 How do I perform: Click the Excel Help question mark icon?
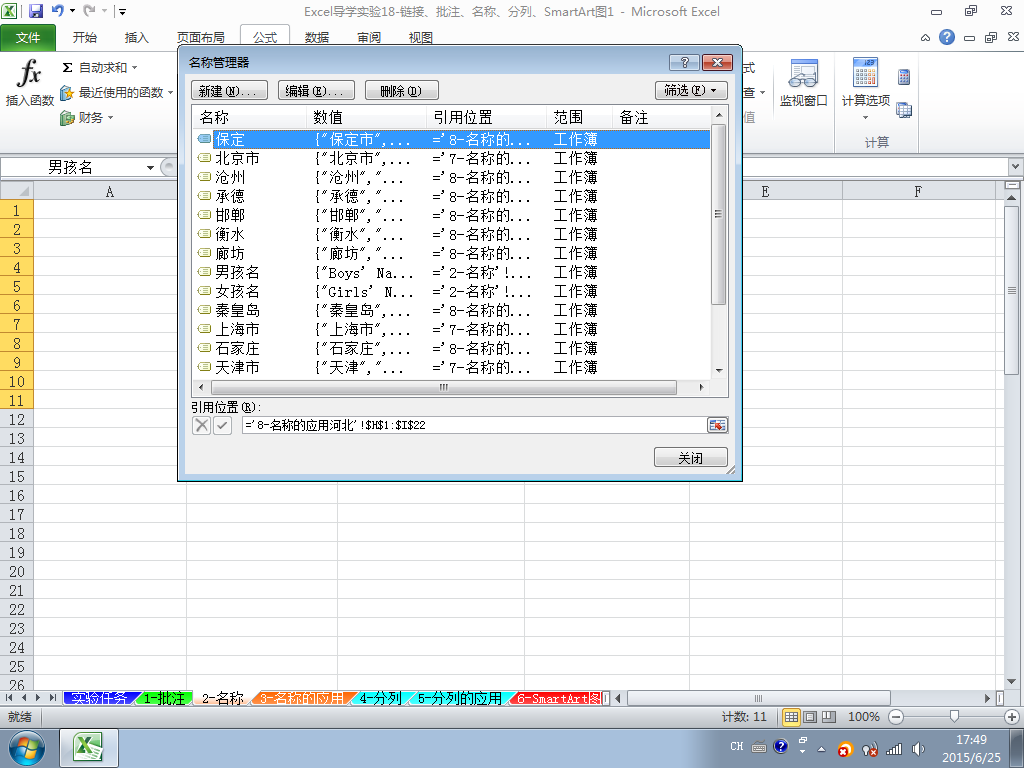pos(947,37)
